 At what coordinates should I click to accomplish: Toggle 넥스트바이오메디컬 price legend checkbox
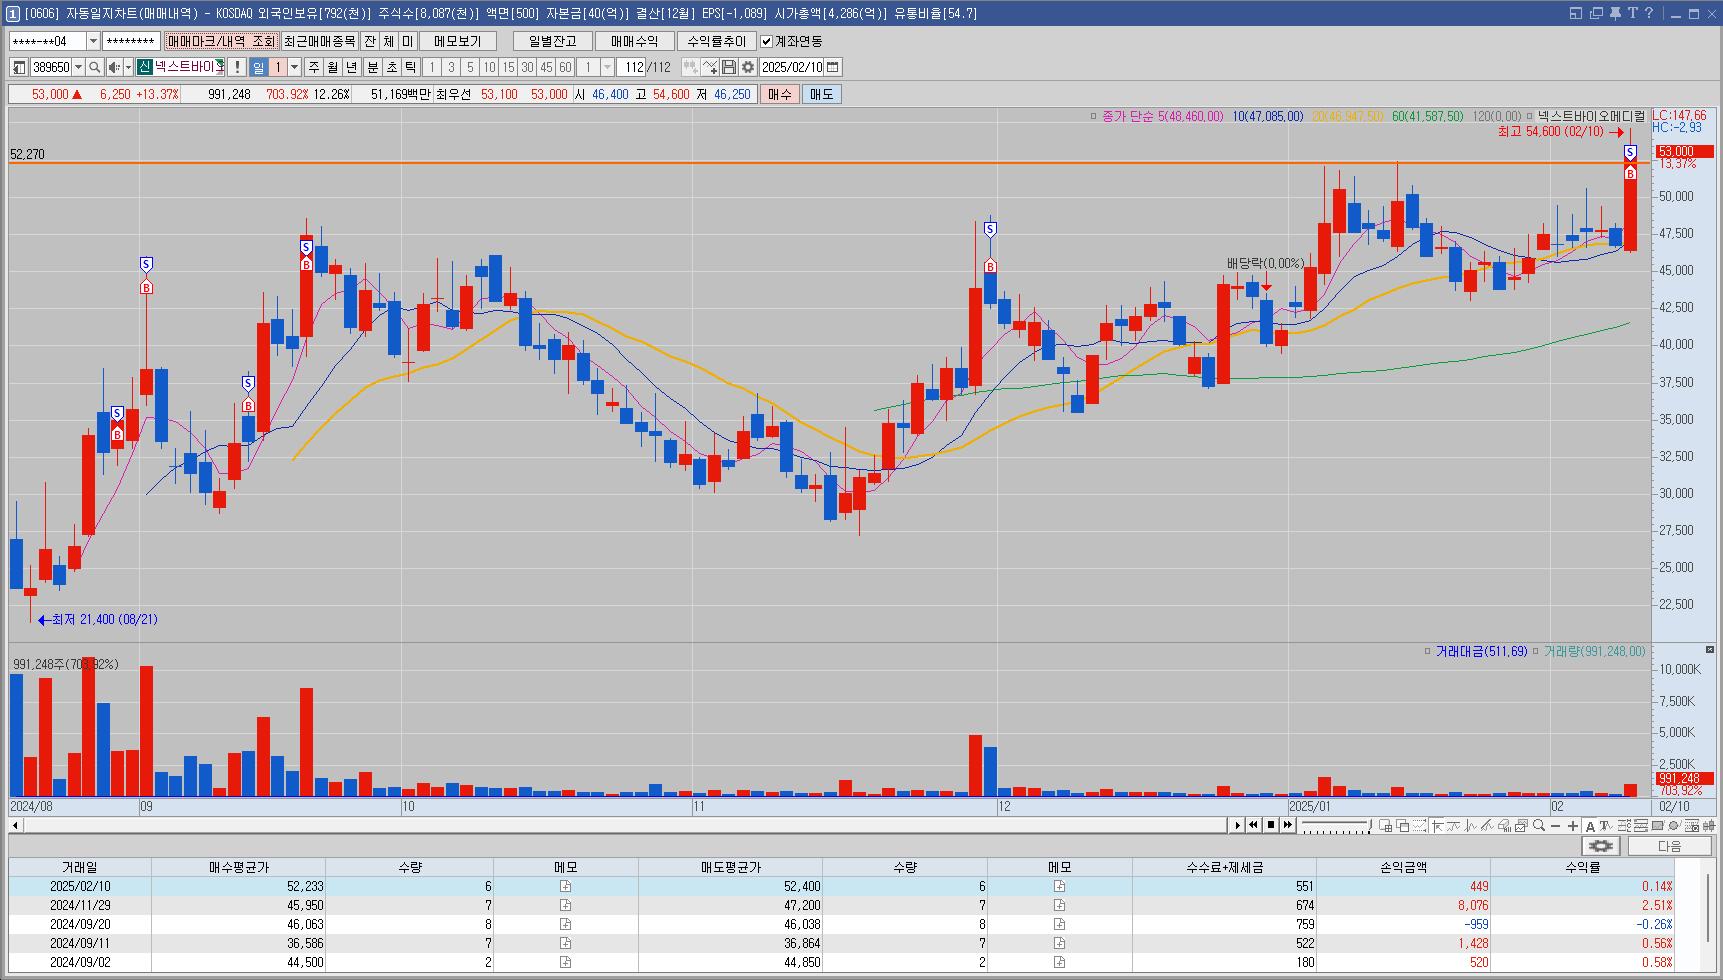[x=1529, y=116]
